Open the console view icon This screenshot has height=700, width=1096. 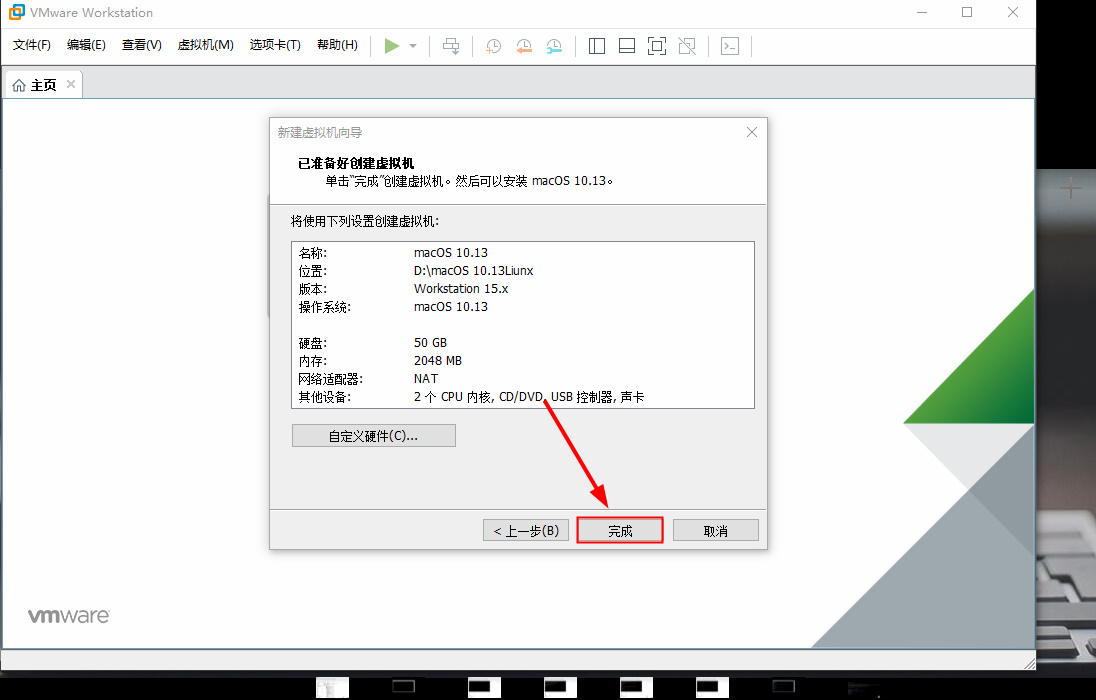click(x=730, y=46)
